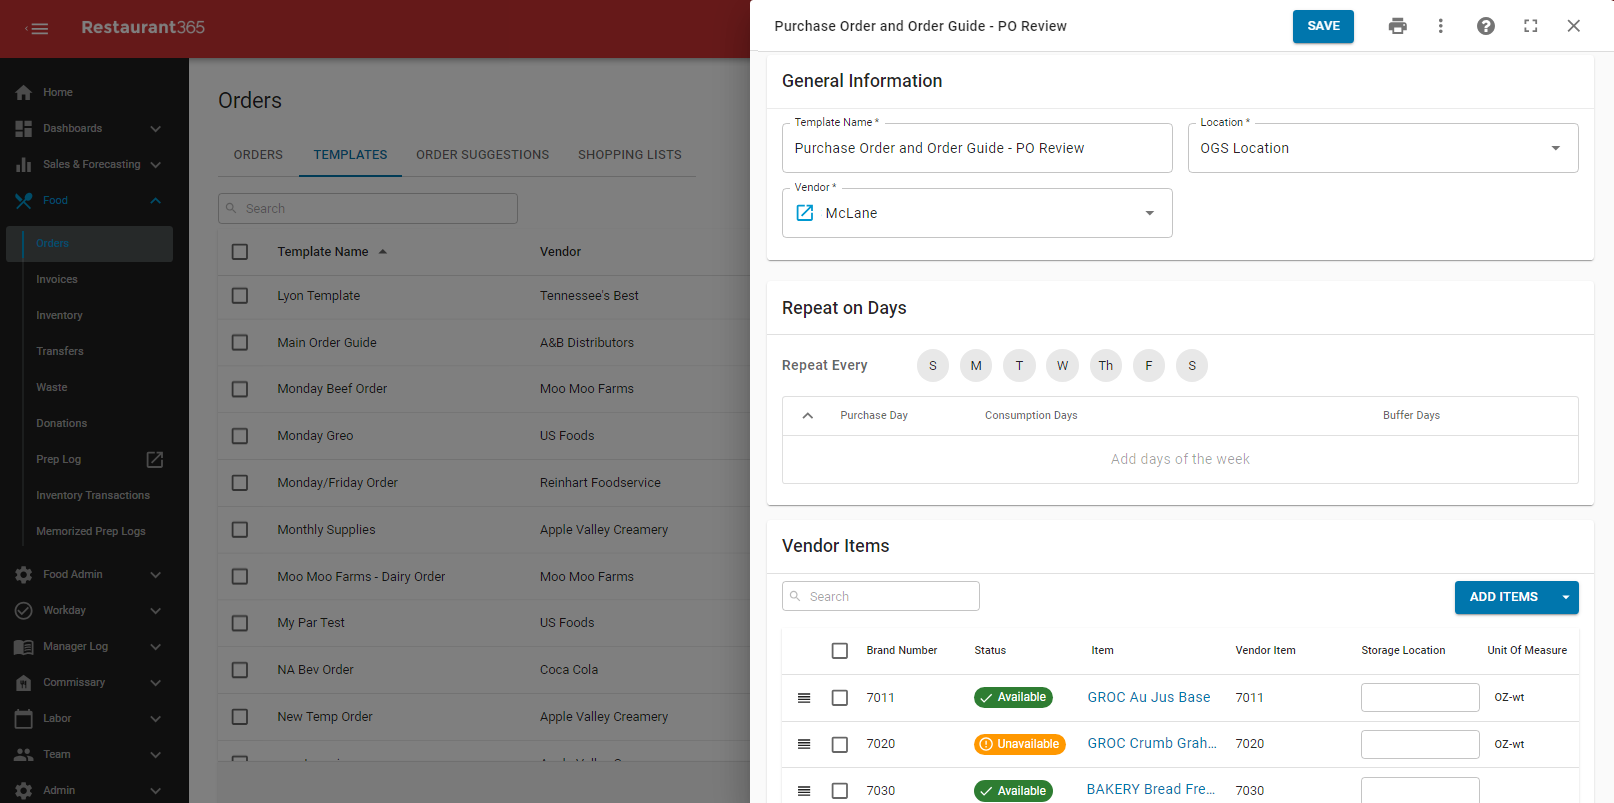
Task: Check vendor item 7011 checkbox
Action: [840, 698]
